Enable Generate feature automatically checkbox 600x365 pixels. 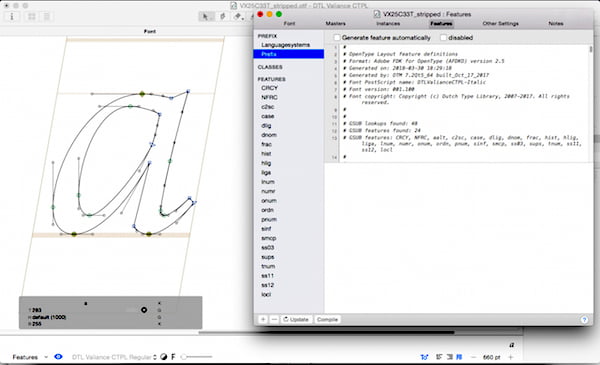coord(337,37)
